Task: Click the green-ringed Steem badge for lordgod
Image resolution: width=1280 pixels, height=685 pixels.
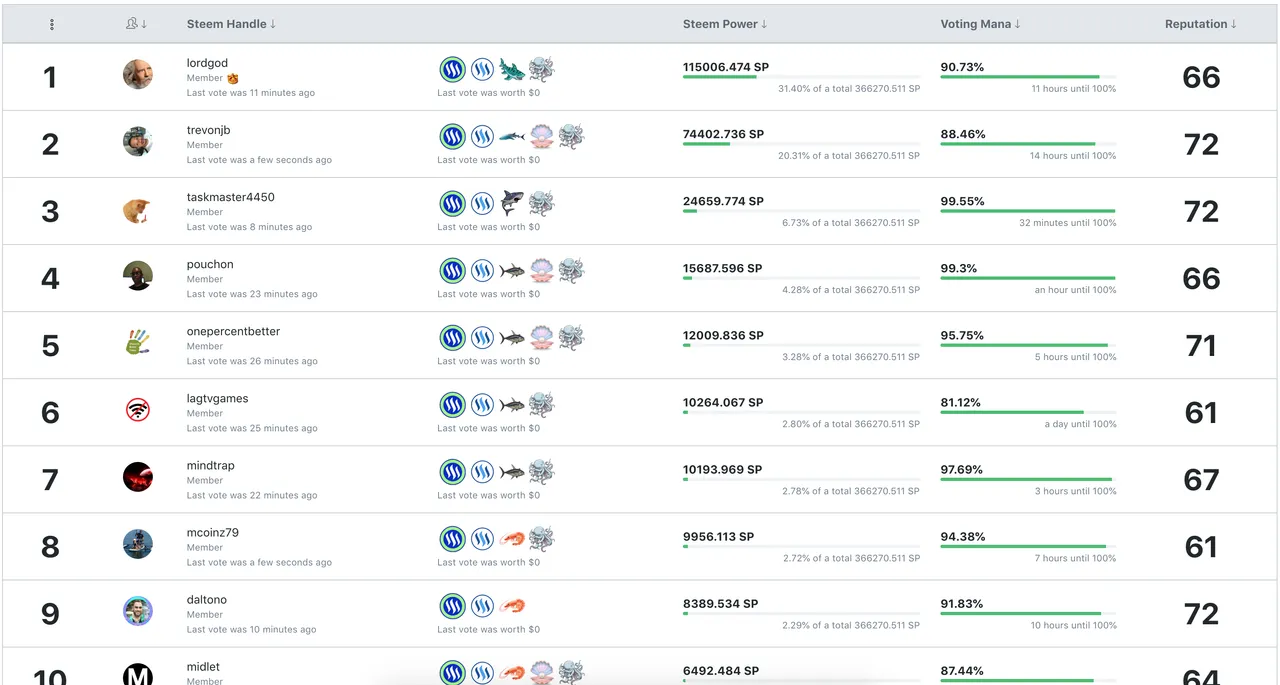Action: [453, 69]
